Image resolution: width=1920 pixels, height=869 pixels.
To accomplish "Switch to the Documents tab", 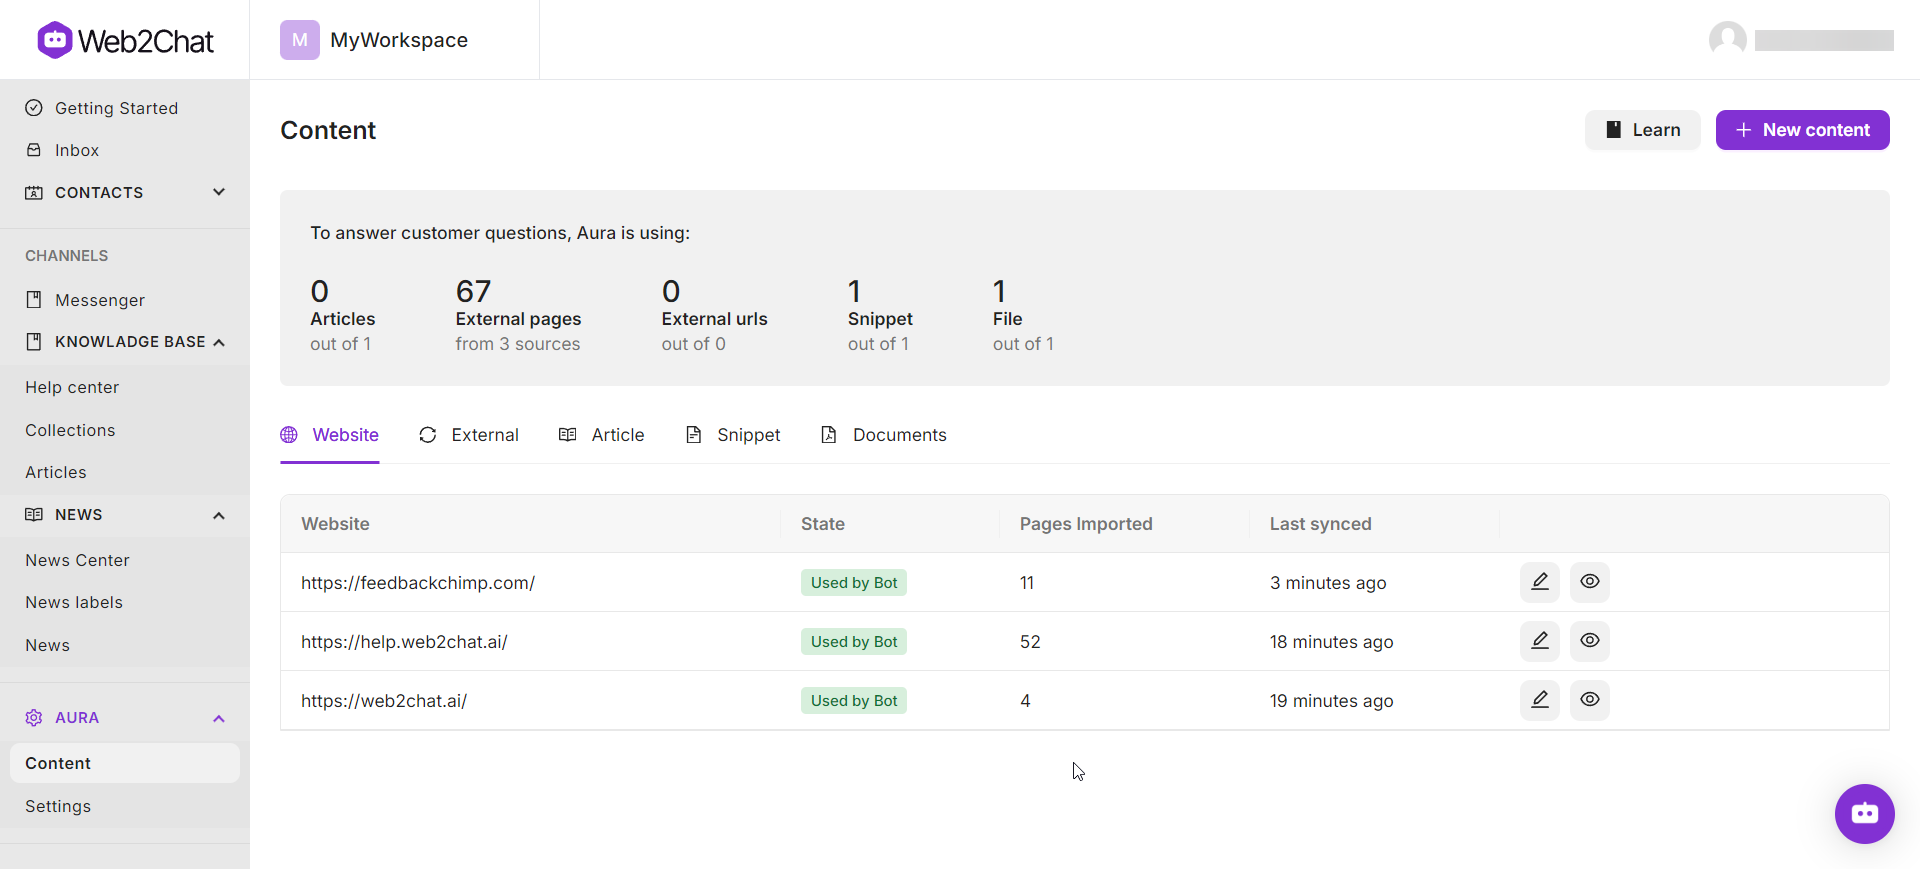I will [884, 435].
